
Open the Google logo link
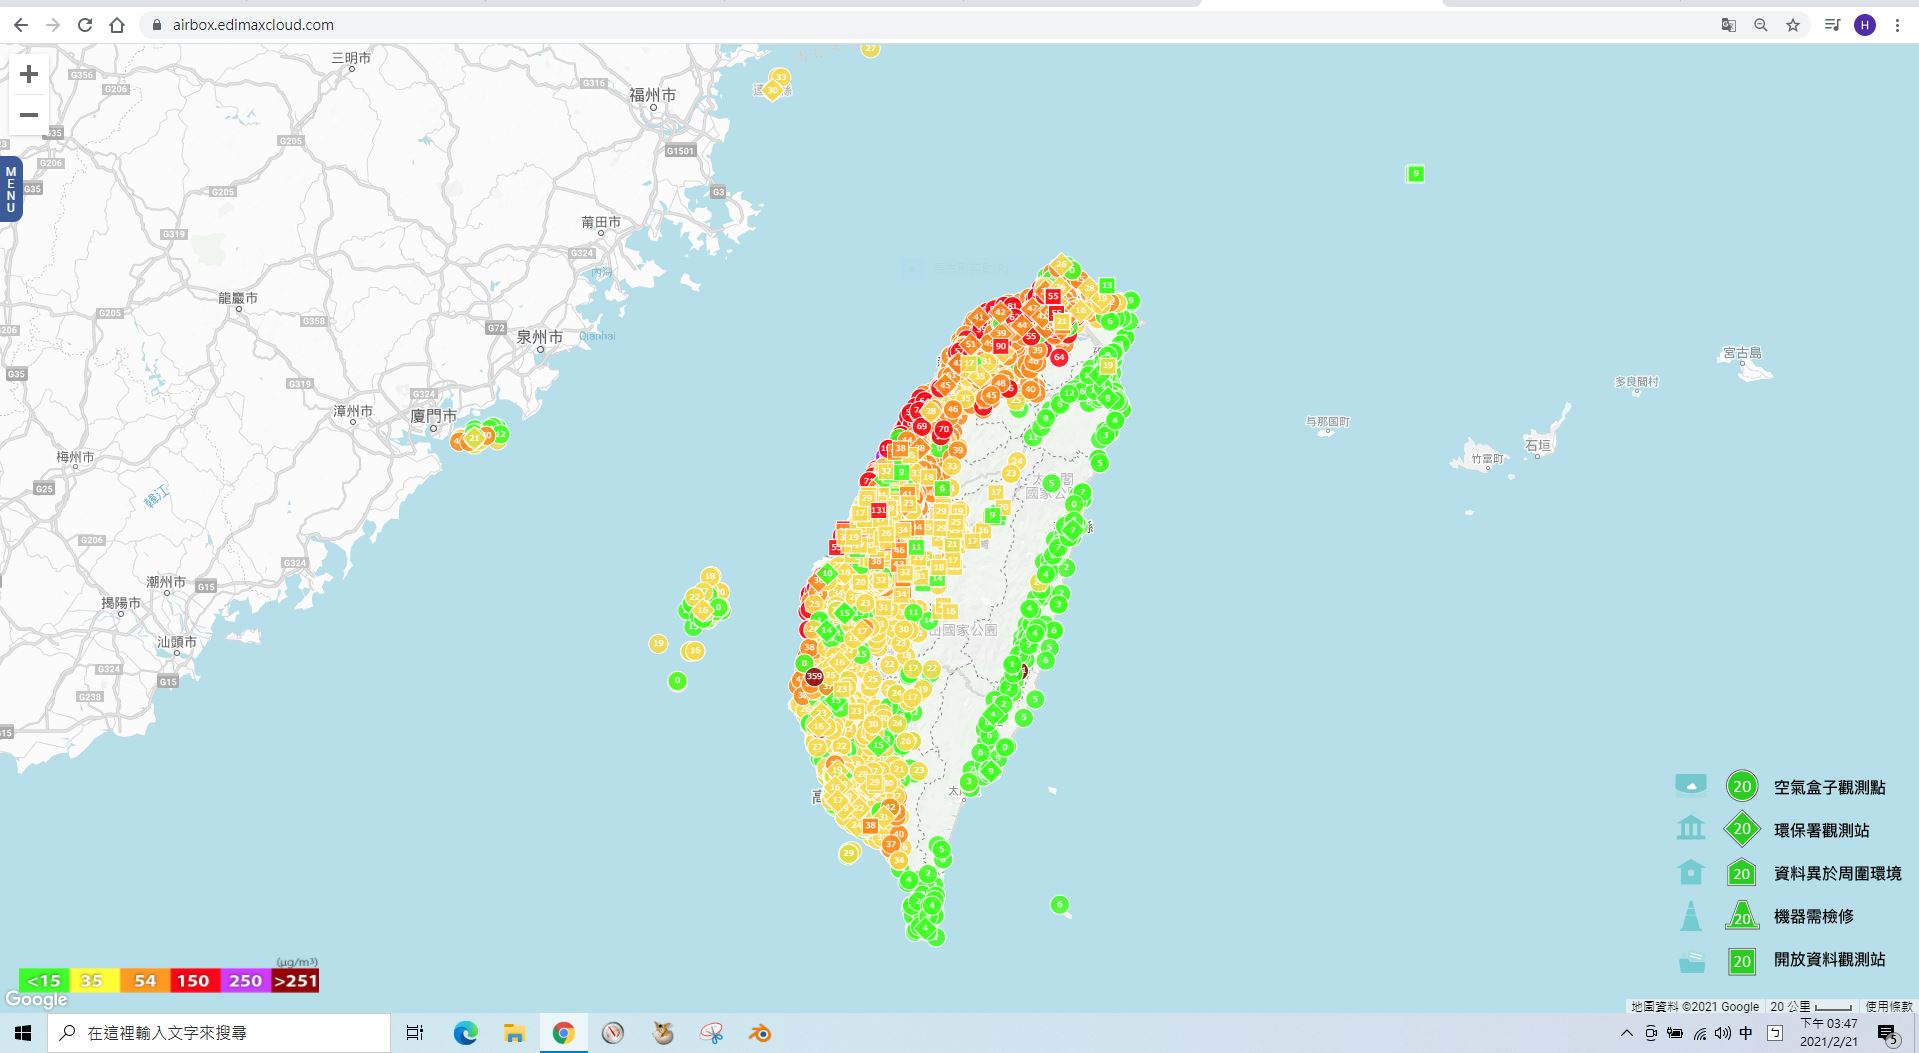coord(36,999)
